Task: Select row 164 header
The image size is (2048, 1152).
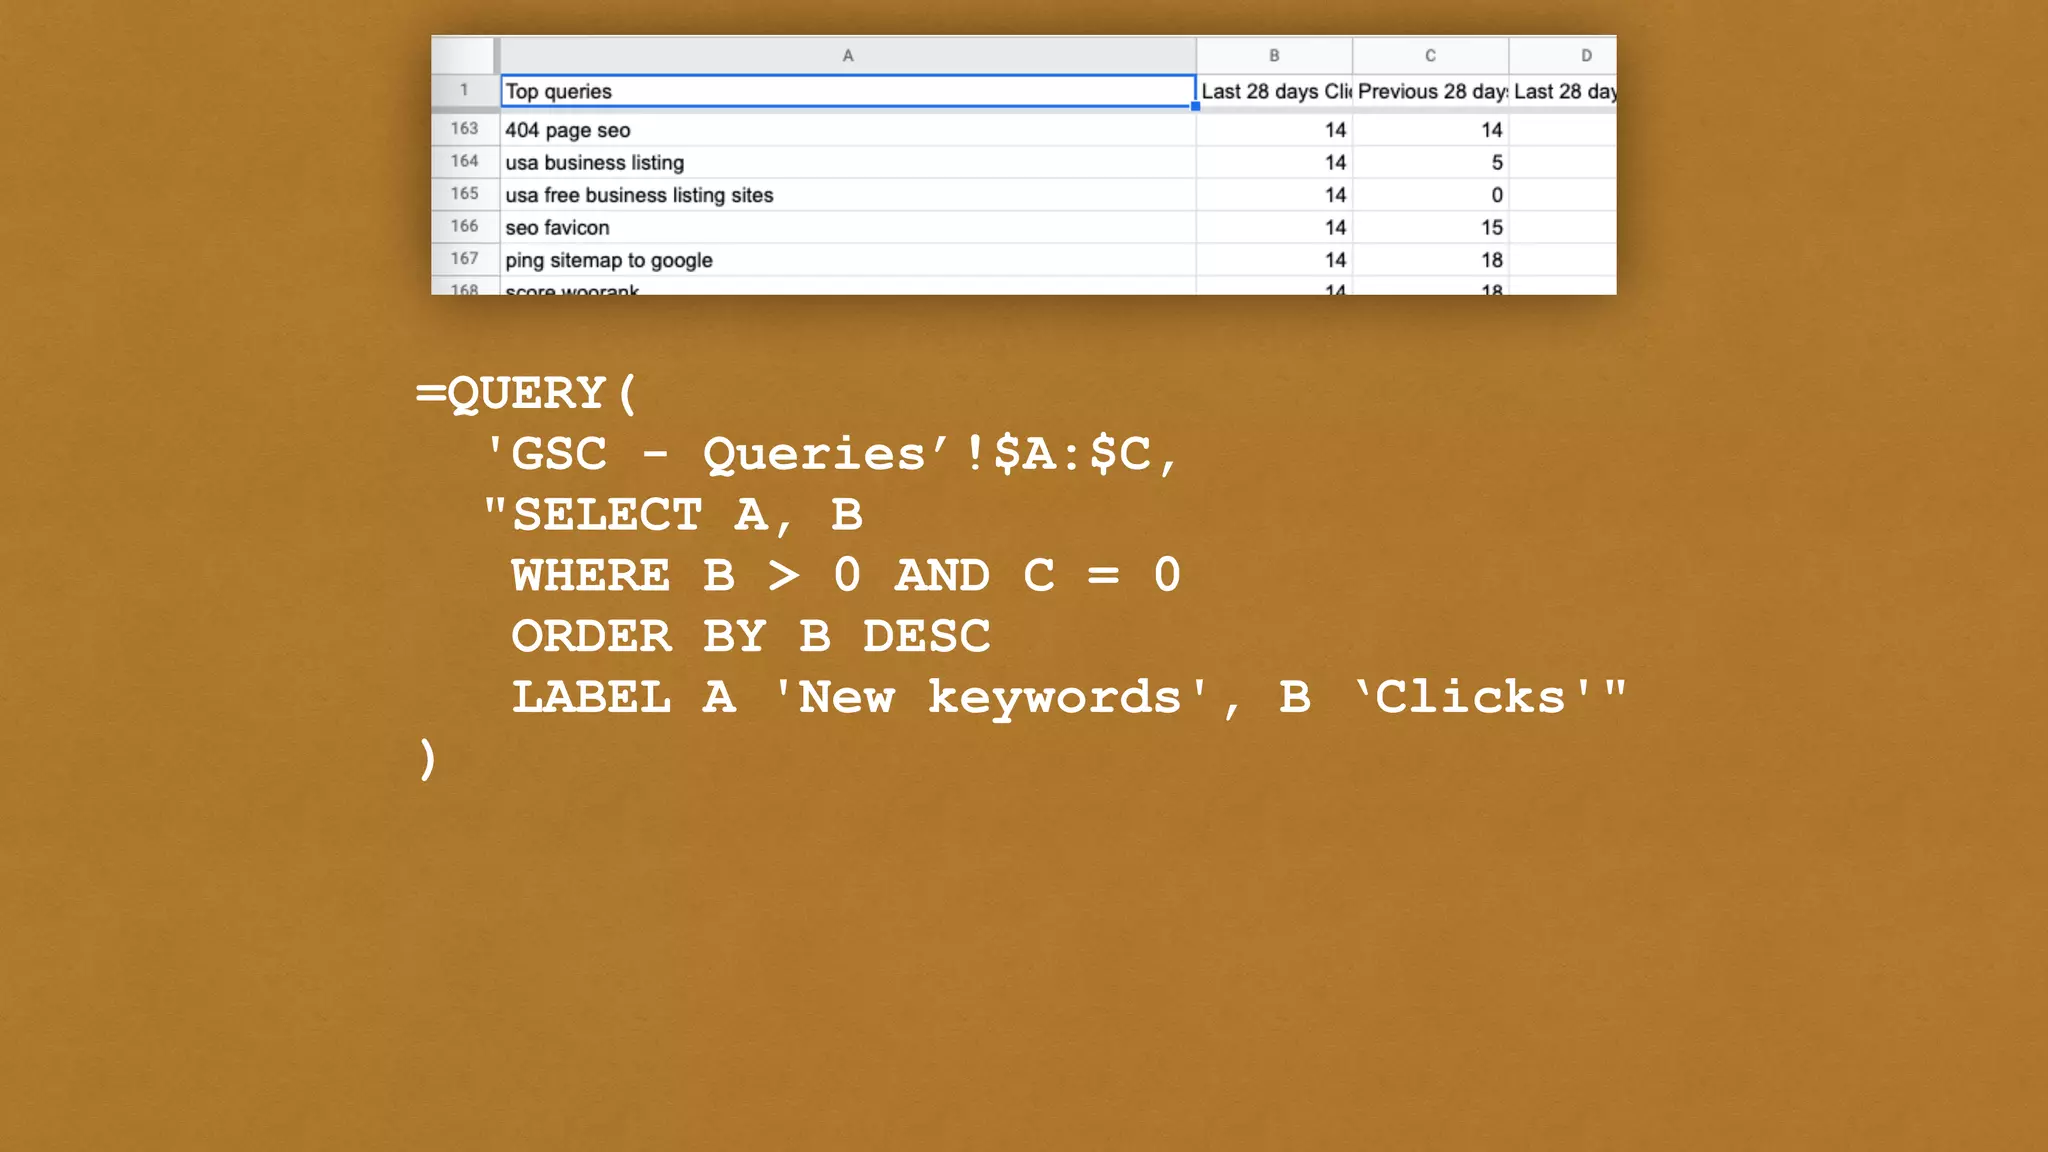Action: point(464,161)
